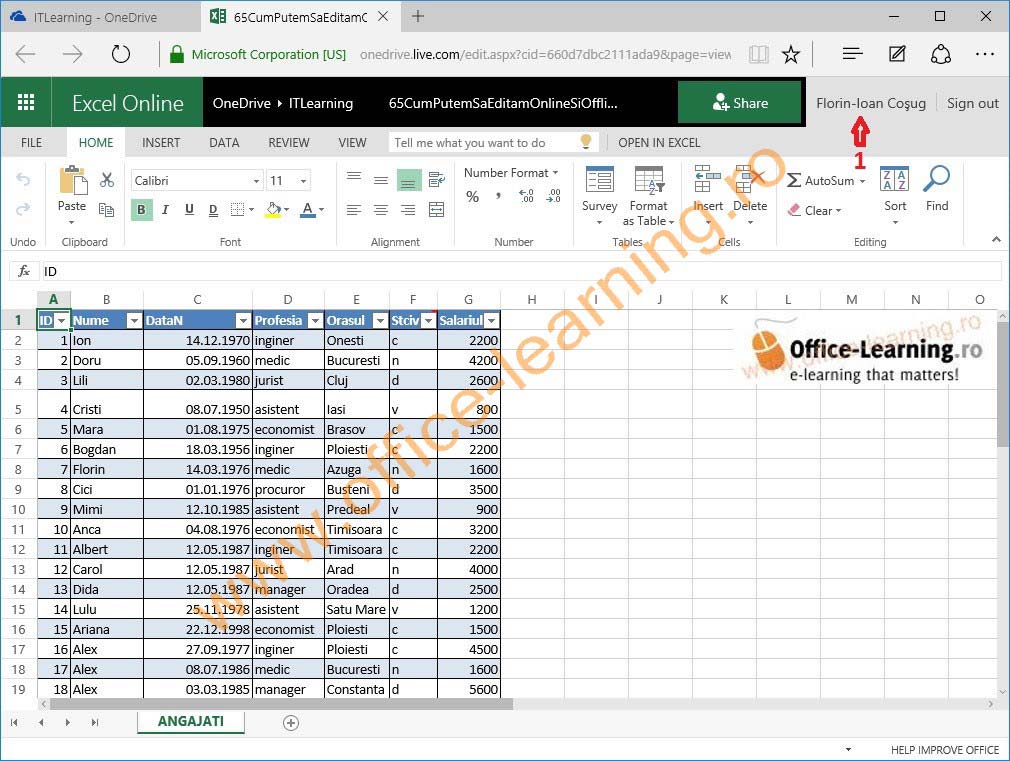Open the Number Format dropdown
The height and width of the screenshot is (761, 1010).
511,173
